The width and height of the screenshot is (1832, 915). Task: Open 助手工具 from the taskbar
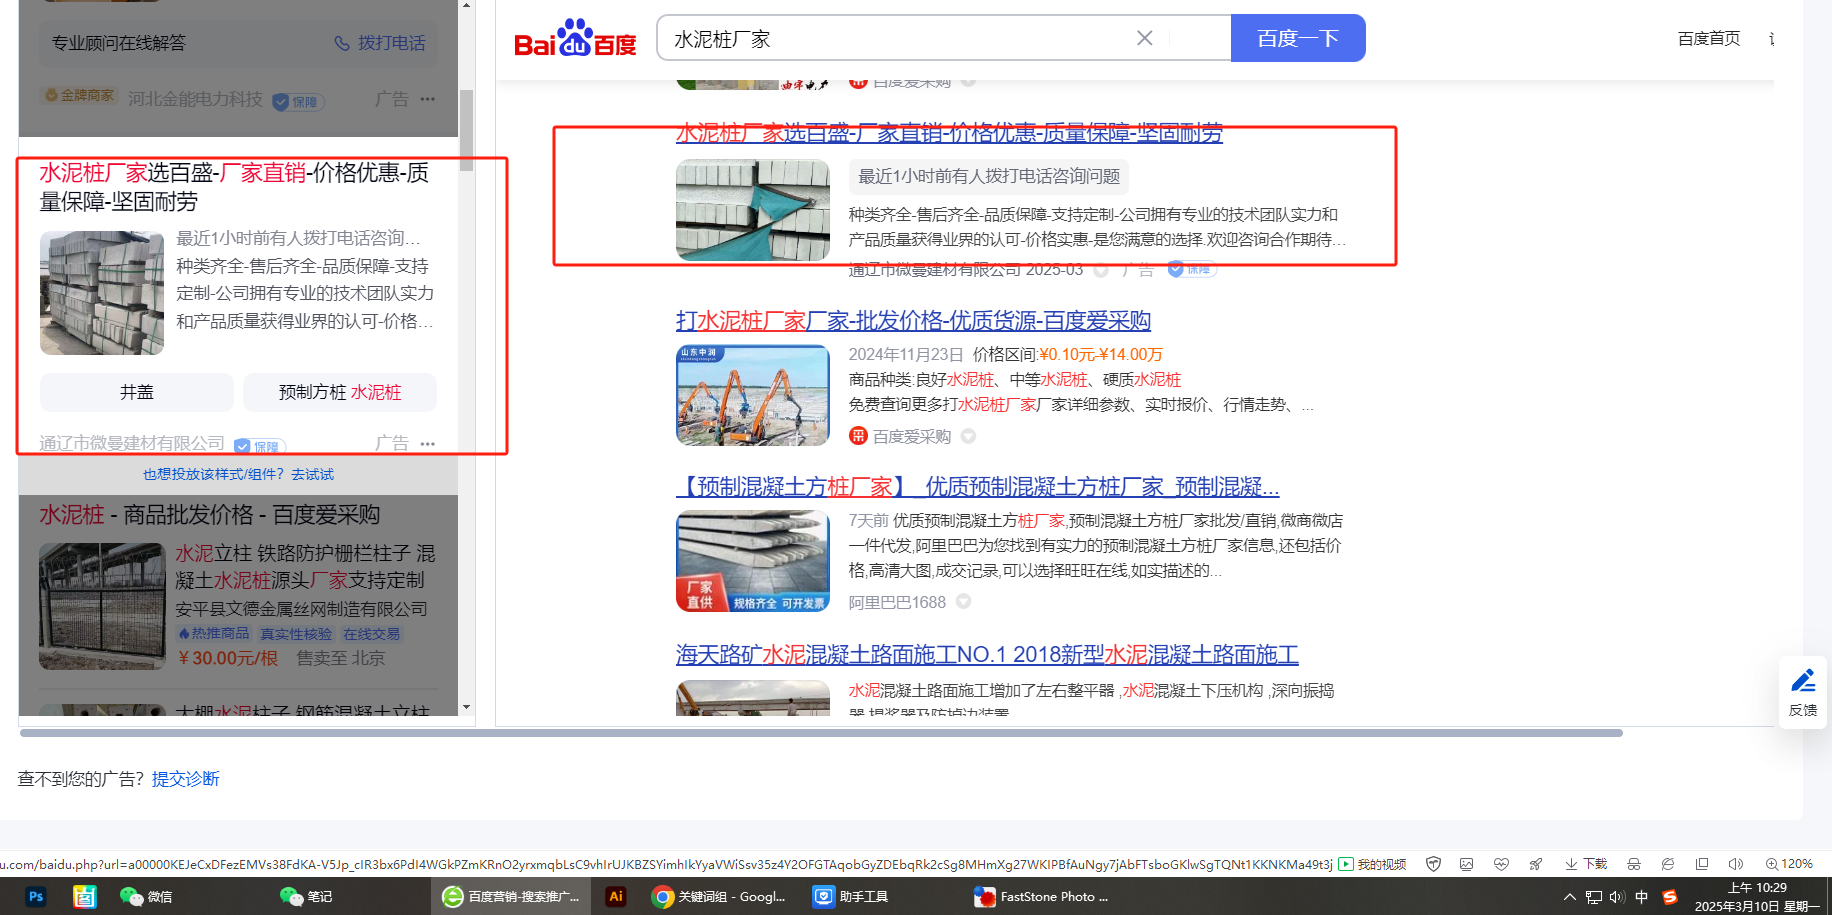[x=850, y=897]
